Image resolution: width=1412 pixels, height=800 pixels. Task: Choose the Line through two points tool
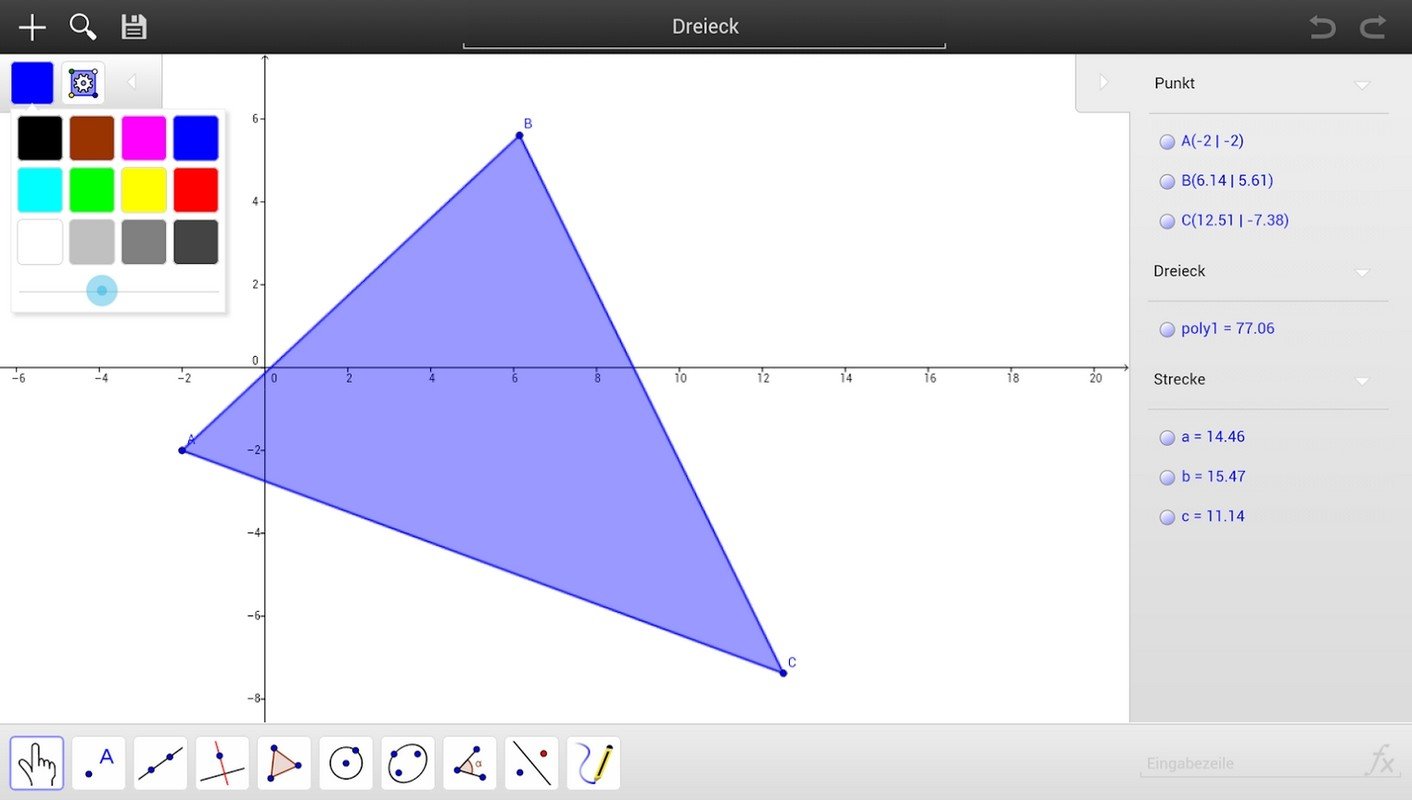tap(160, 763)
